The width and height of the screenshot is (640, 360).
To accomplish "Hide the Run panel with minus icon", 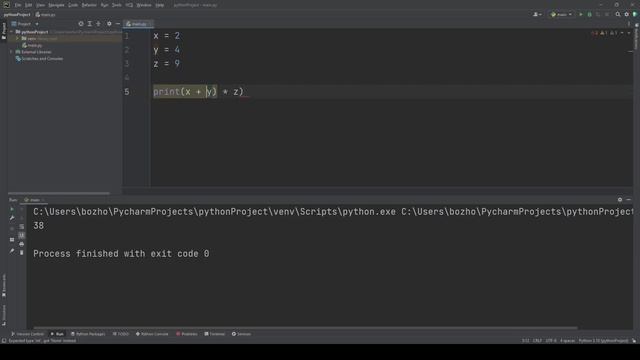I will click(x=629, y=200).
